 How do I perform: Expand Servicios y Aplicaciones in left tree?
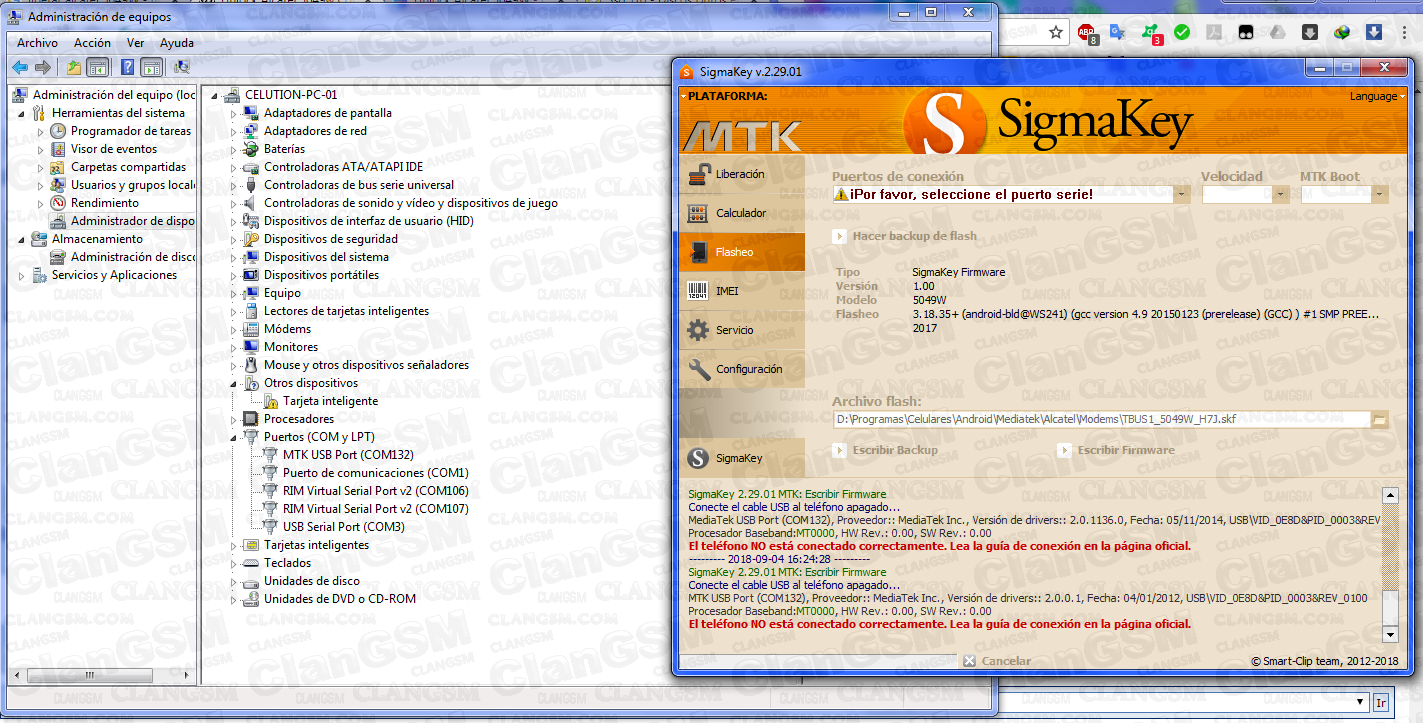(x=22, y=275)
